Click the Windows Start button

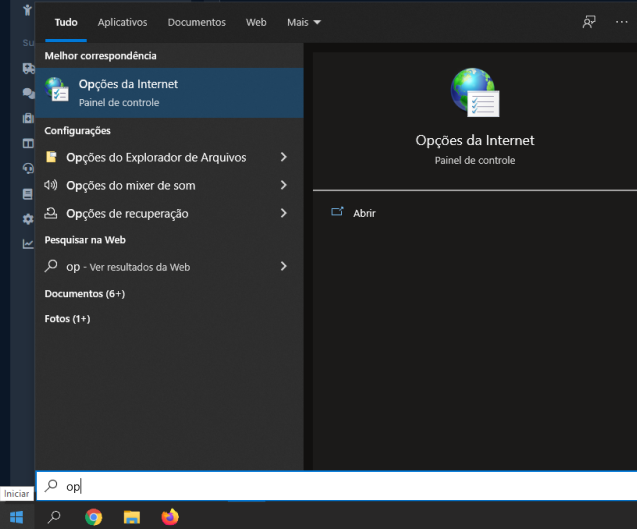[17, 517]
